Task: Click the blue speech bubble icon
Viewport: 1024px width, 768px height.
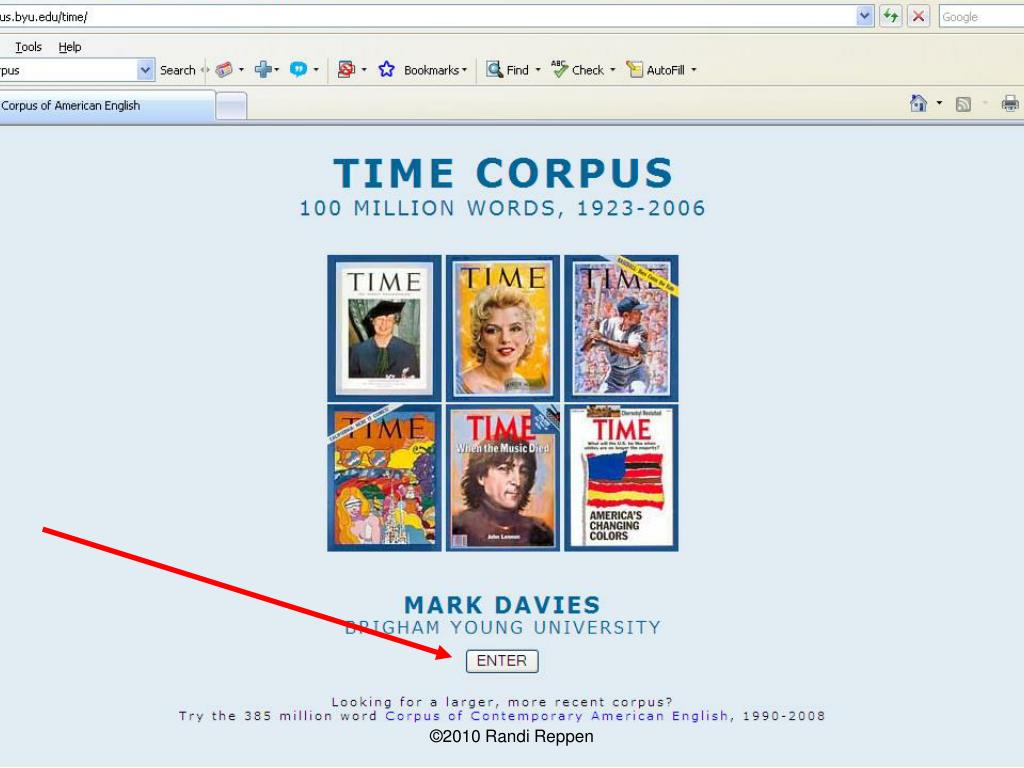Action: click(298, 69)
